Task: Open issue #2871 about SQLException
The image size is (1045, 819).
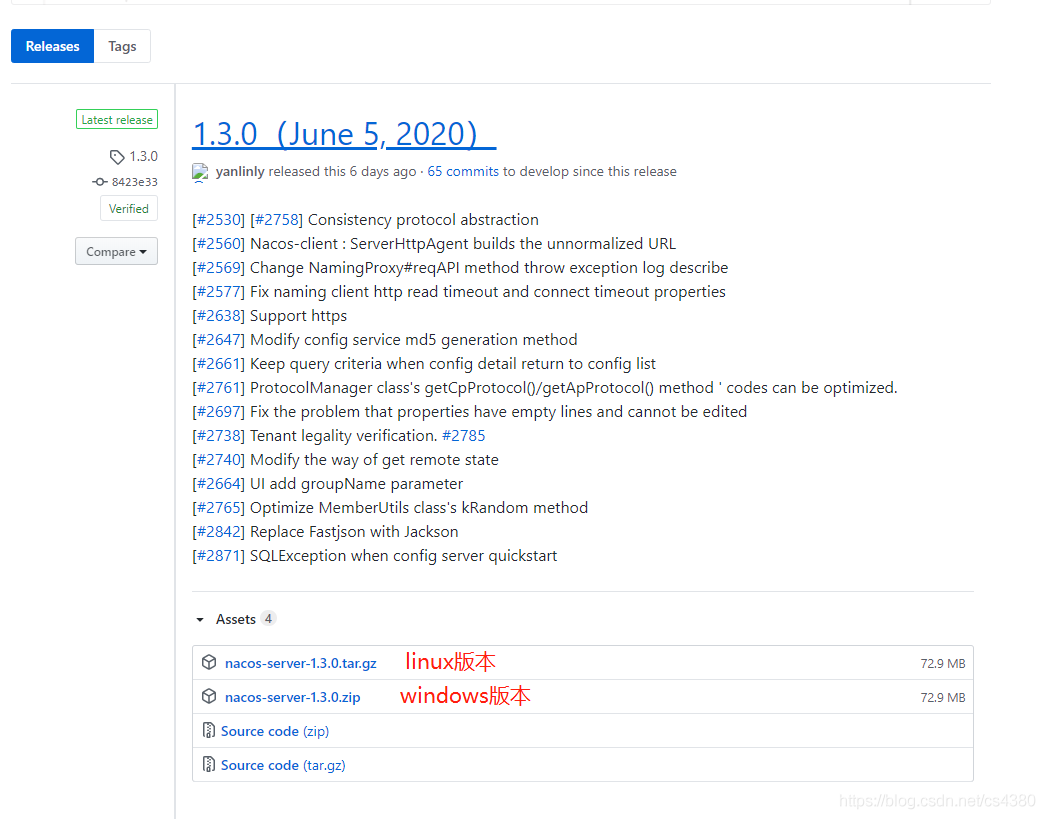Action: [x=219, y=556]
